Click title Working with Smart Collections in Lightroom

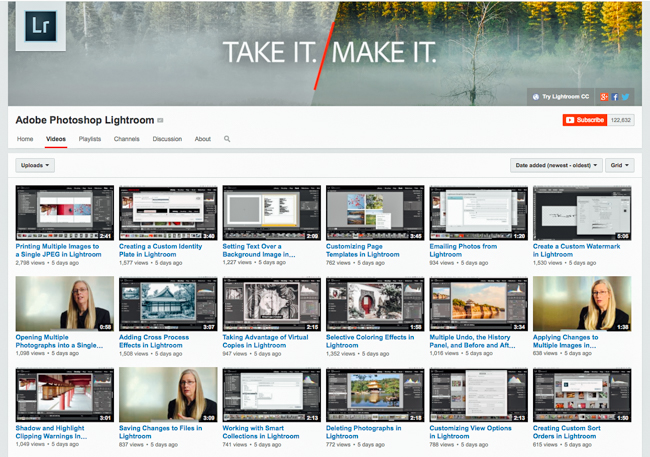coord(261,432)
